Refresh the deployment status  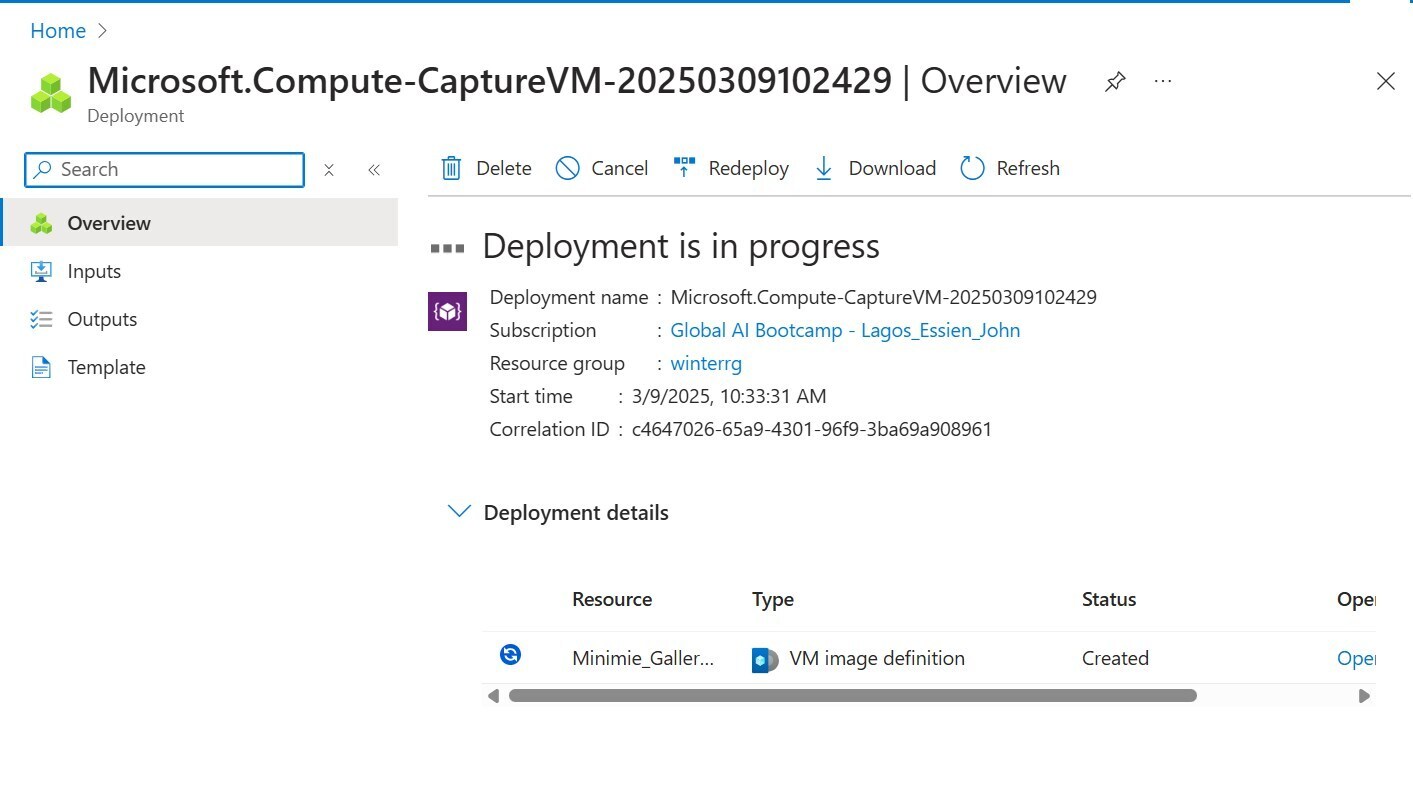[x=1010, y=168]
